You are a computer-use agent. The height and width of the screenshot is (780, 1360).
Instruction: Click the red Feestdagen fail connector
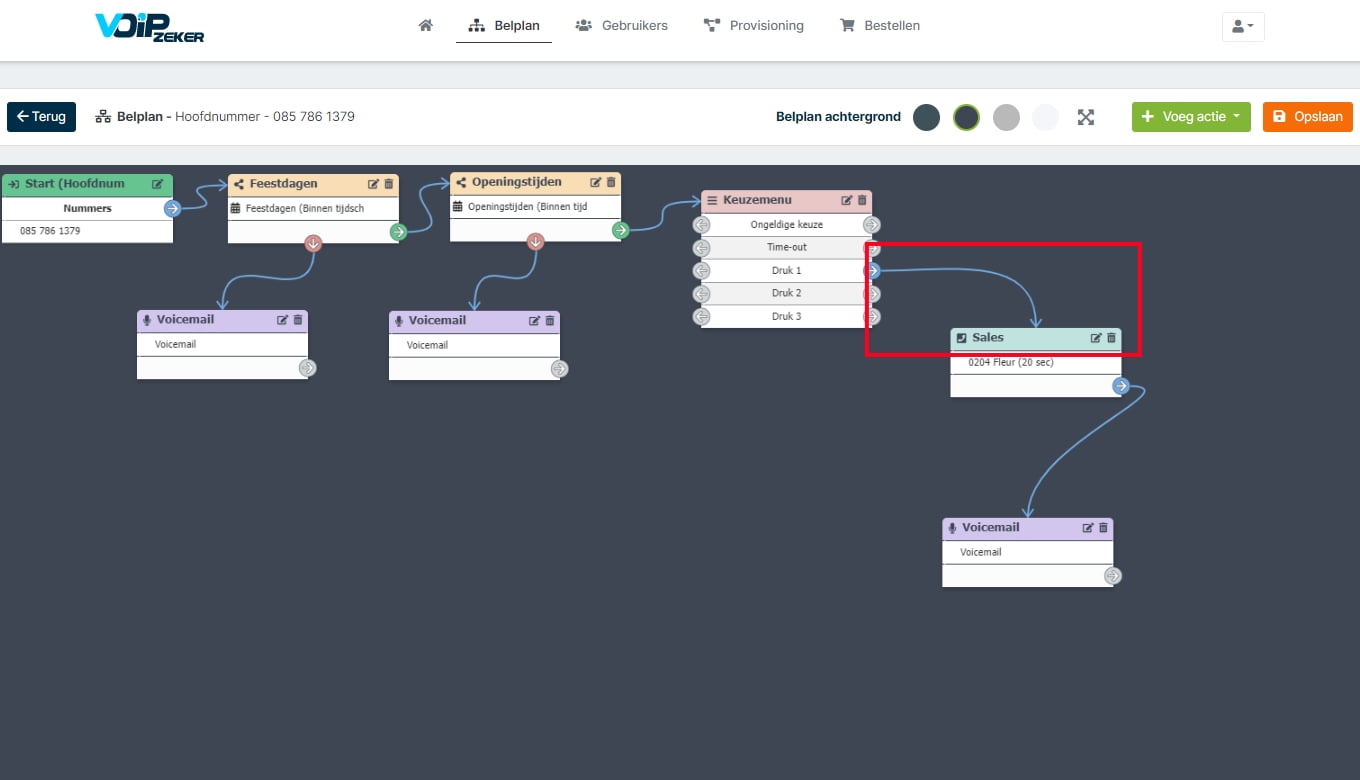(313, 243)
